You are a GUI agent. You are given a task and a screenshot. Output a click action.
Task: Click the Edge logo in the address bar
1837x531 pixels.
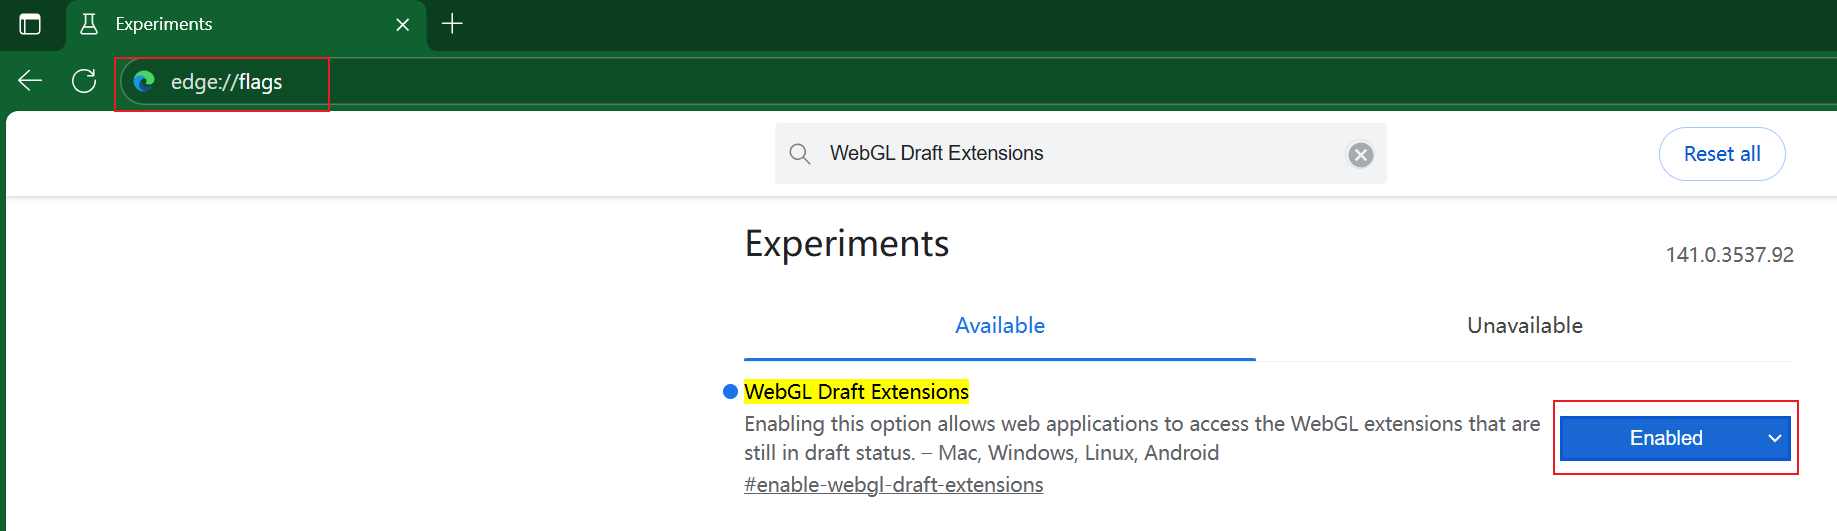tap(145, 82)
